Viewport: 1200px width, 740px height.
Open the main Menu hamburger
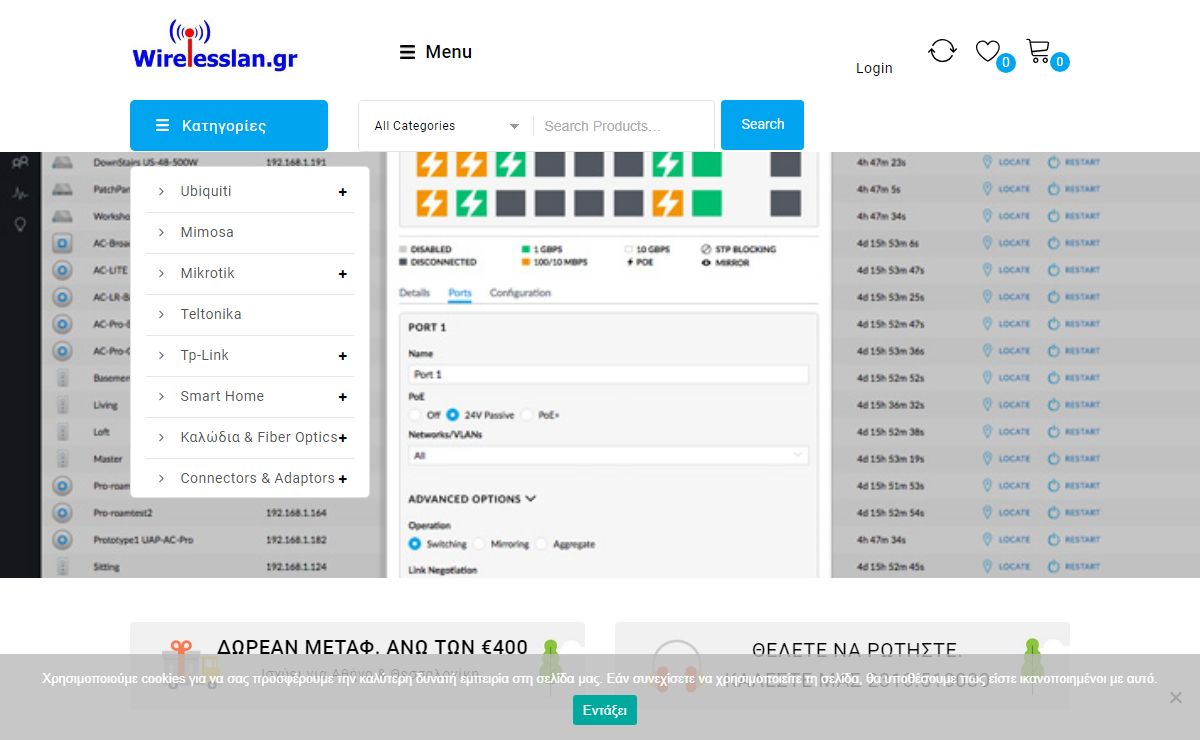click(x=436, y=52)
